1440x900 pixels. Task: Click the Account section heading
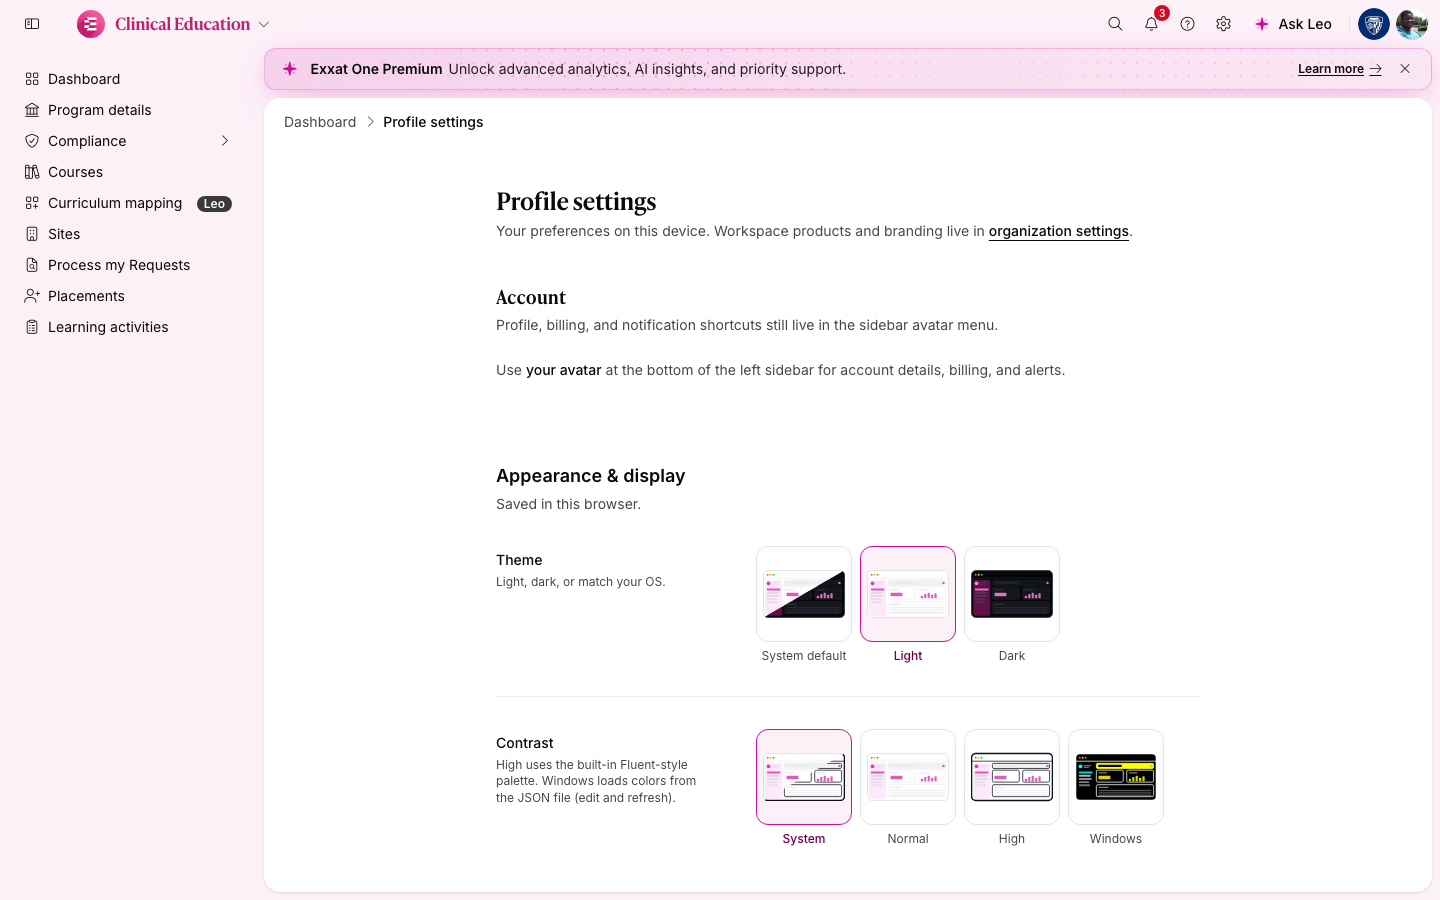[x=531, y=297]
